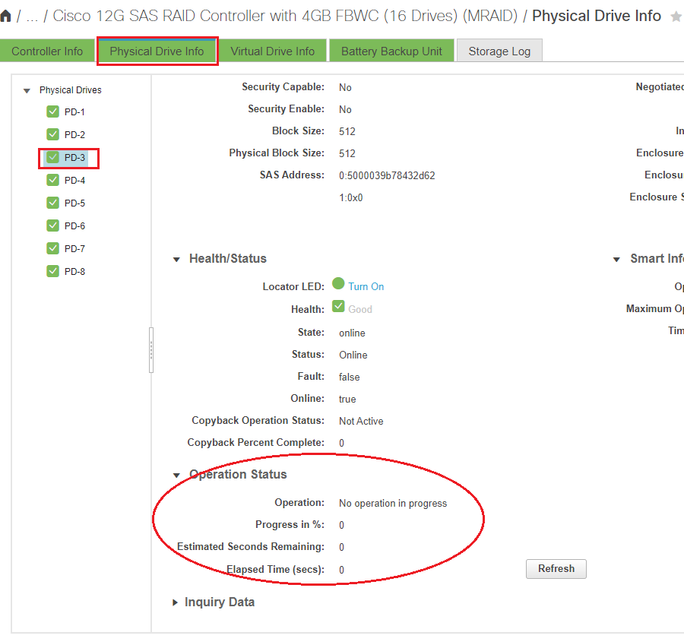Viewport: 684px width, 641px height.
Task: Click the PD-4 green status icon
Action: (x=53, y=180)
